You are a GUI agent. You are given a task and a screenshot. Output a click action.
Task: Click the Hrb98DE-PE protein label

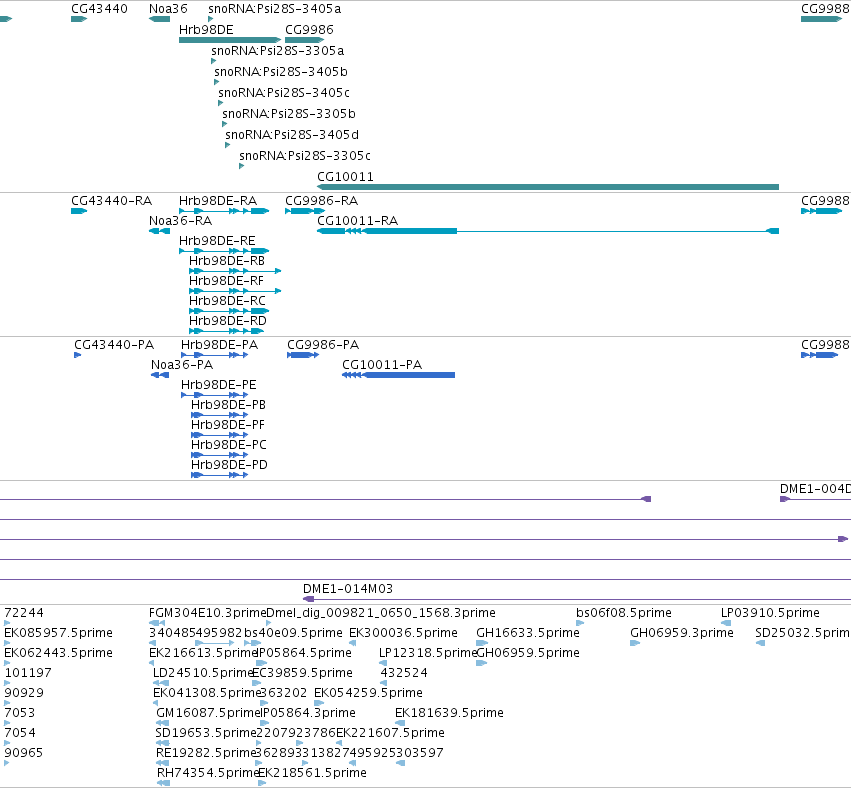[219, 385]
